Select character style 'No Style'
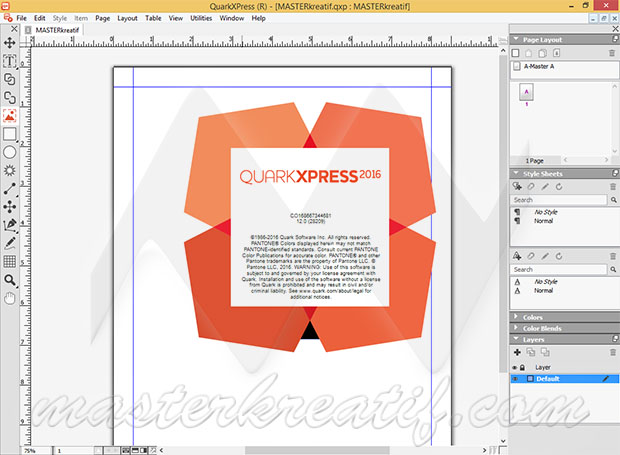Image resolution: width=620 pixels, height=455 pixels. (546, 281)
